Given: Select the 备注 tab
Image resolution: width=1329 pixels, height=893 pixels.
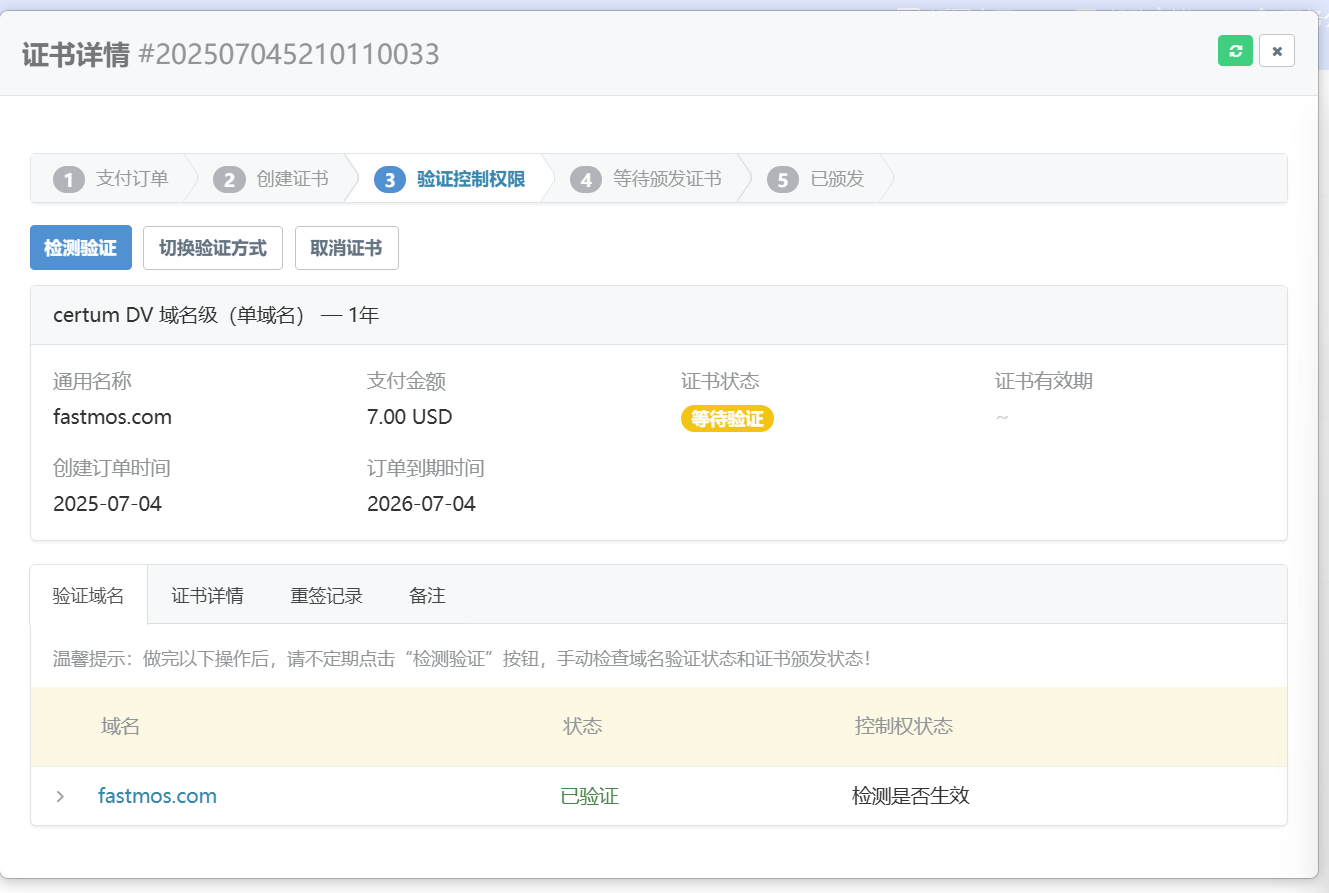Looking at the screenshot, I should 427,595.
